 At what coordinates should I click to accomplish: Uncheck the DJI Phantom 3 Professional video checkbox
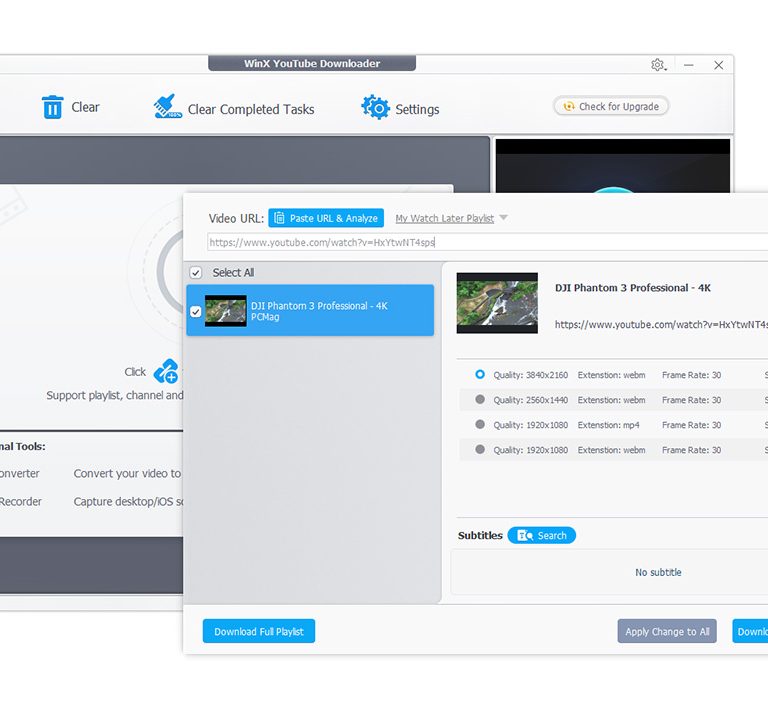[x=195, y=311]
